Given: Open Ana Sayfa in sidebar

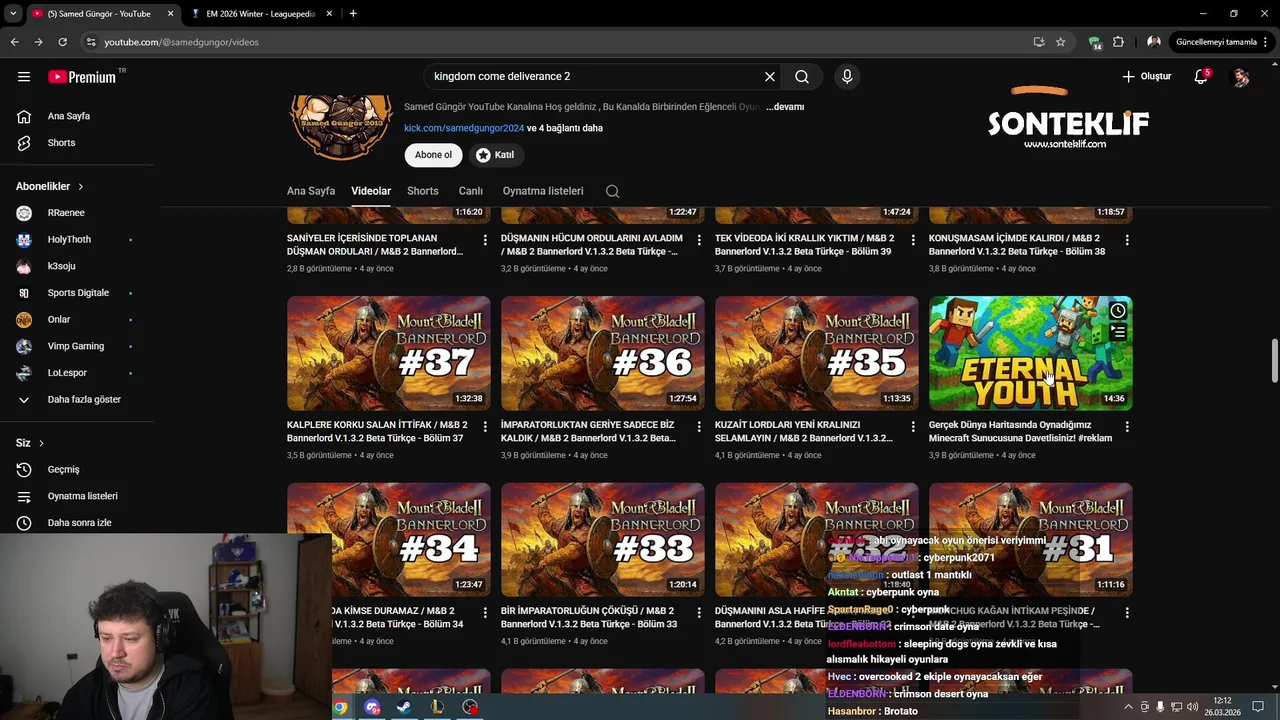Looking at the screenshot, I should point(68,116).
